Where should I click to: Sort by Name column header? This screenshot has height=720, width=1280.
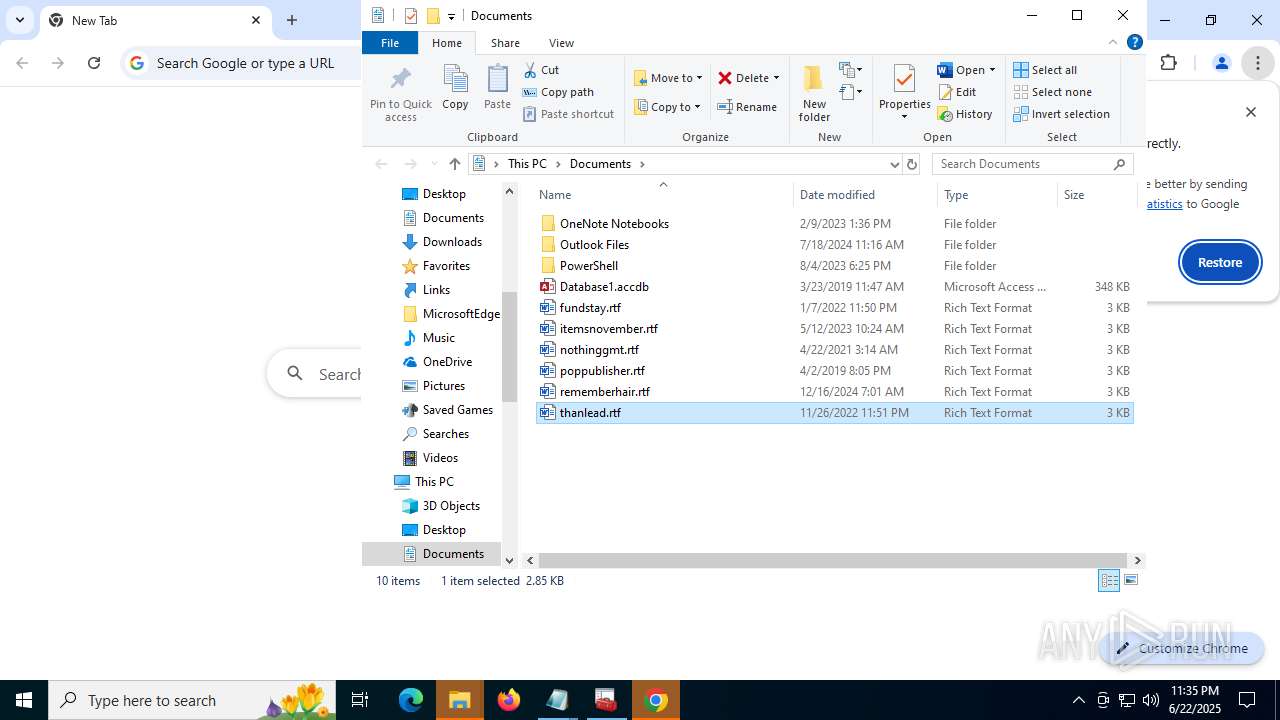(664, 195)
